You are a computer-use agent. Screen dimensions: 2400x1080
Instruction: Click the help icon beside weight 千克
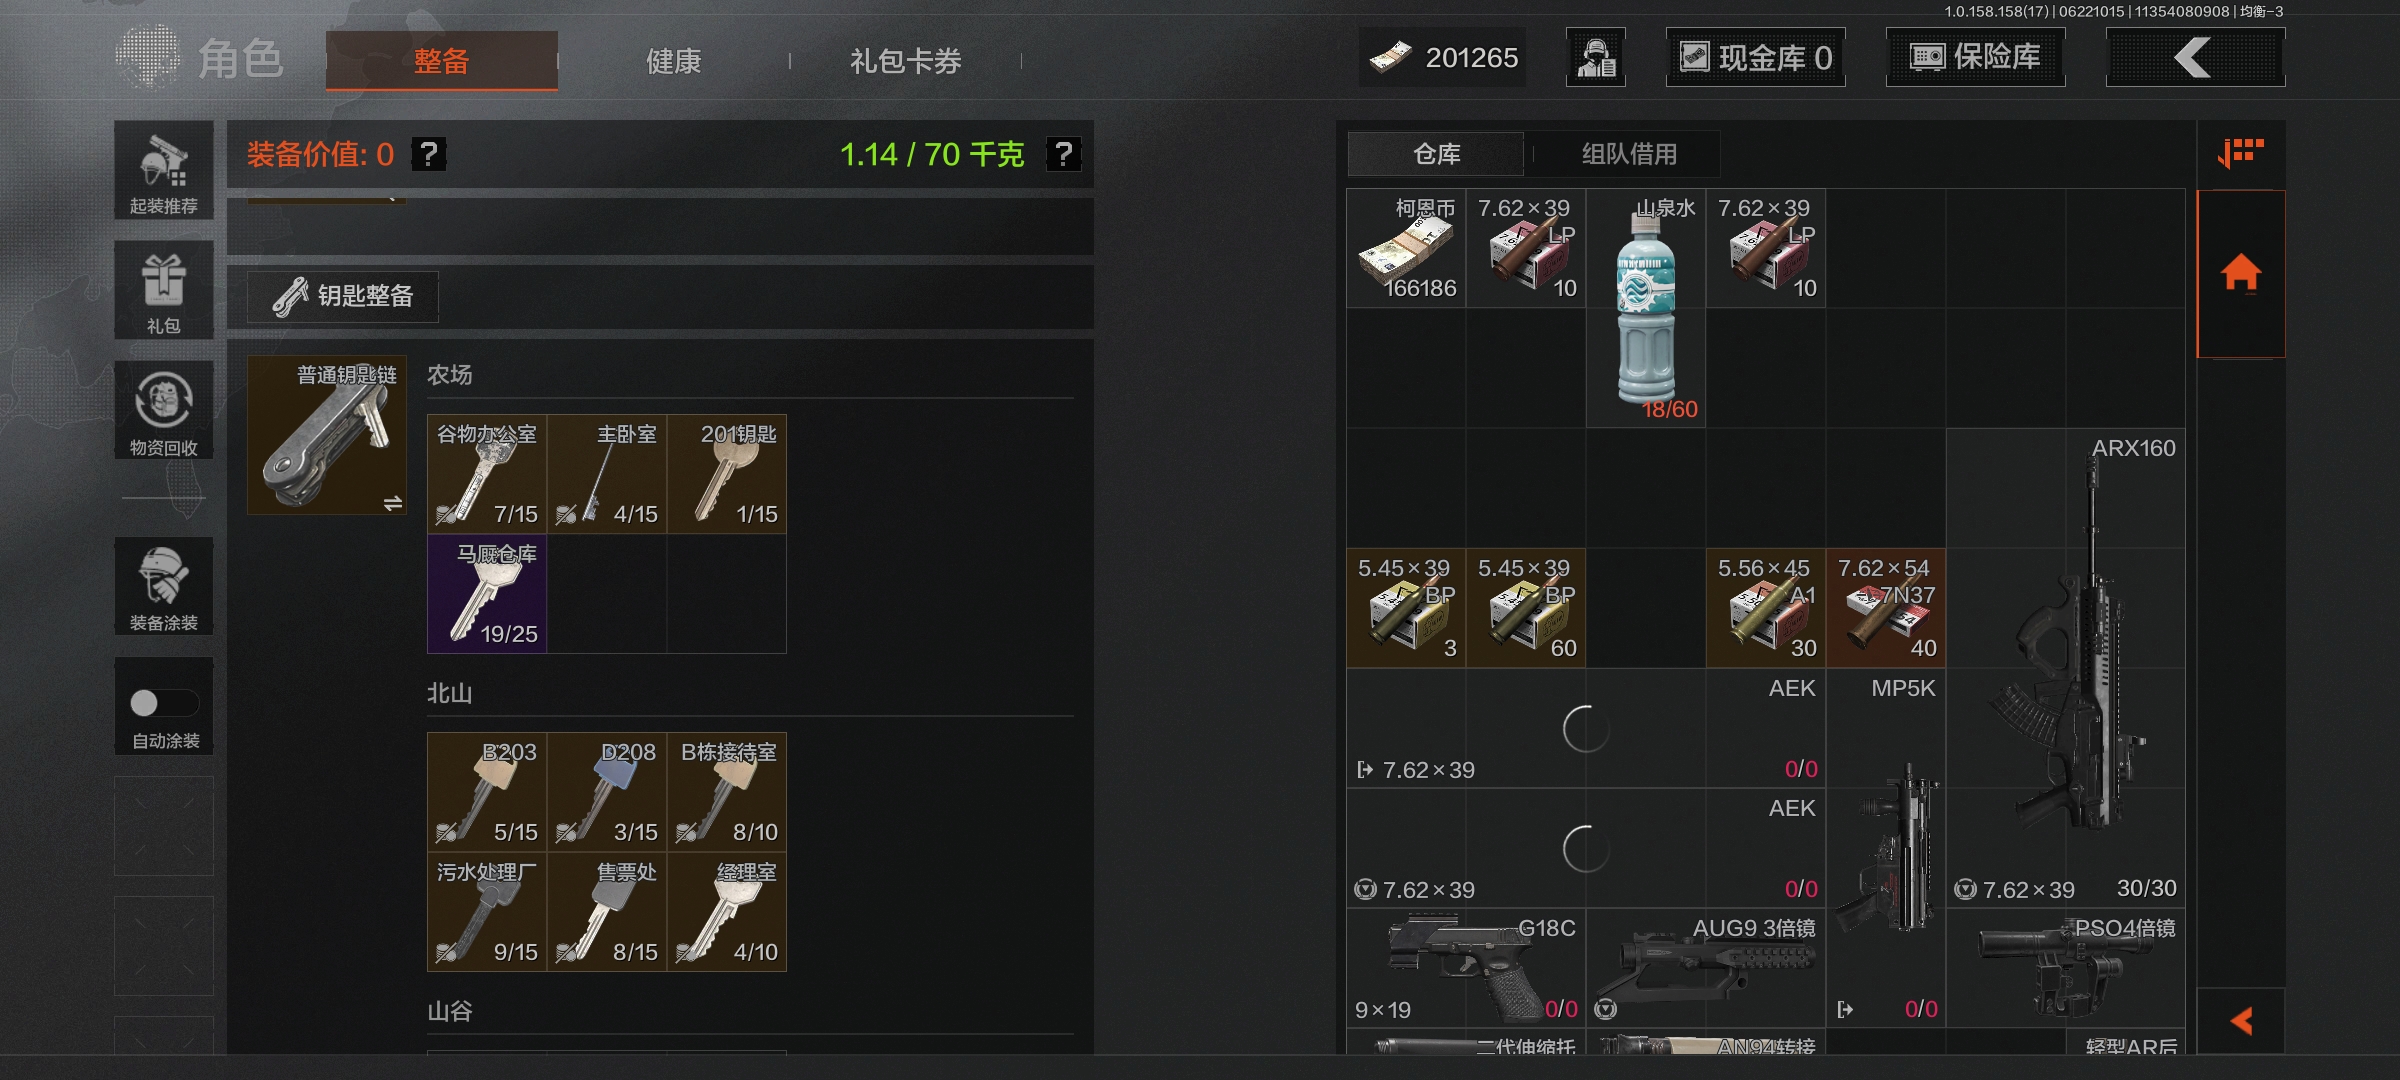(x=1063, y=154)
